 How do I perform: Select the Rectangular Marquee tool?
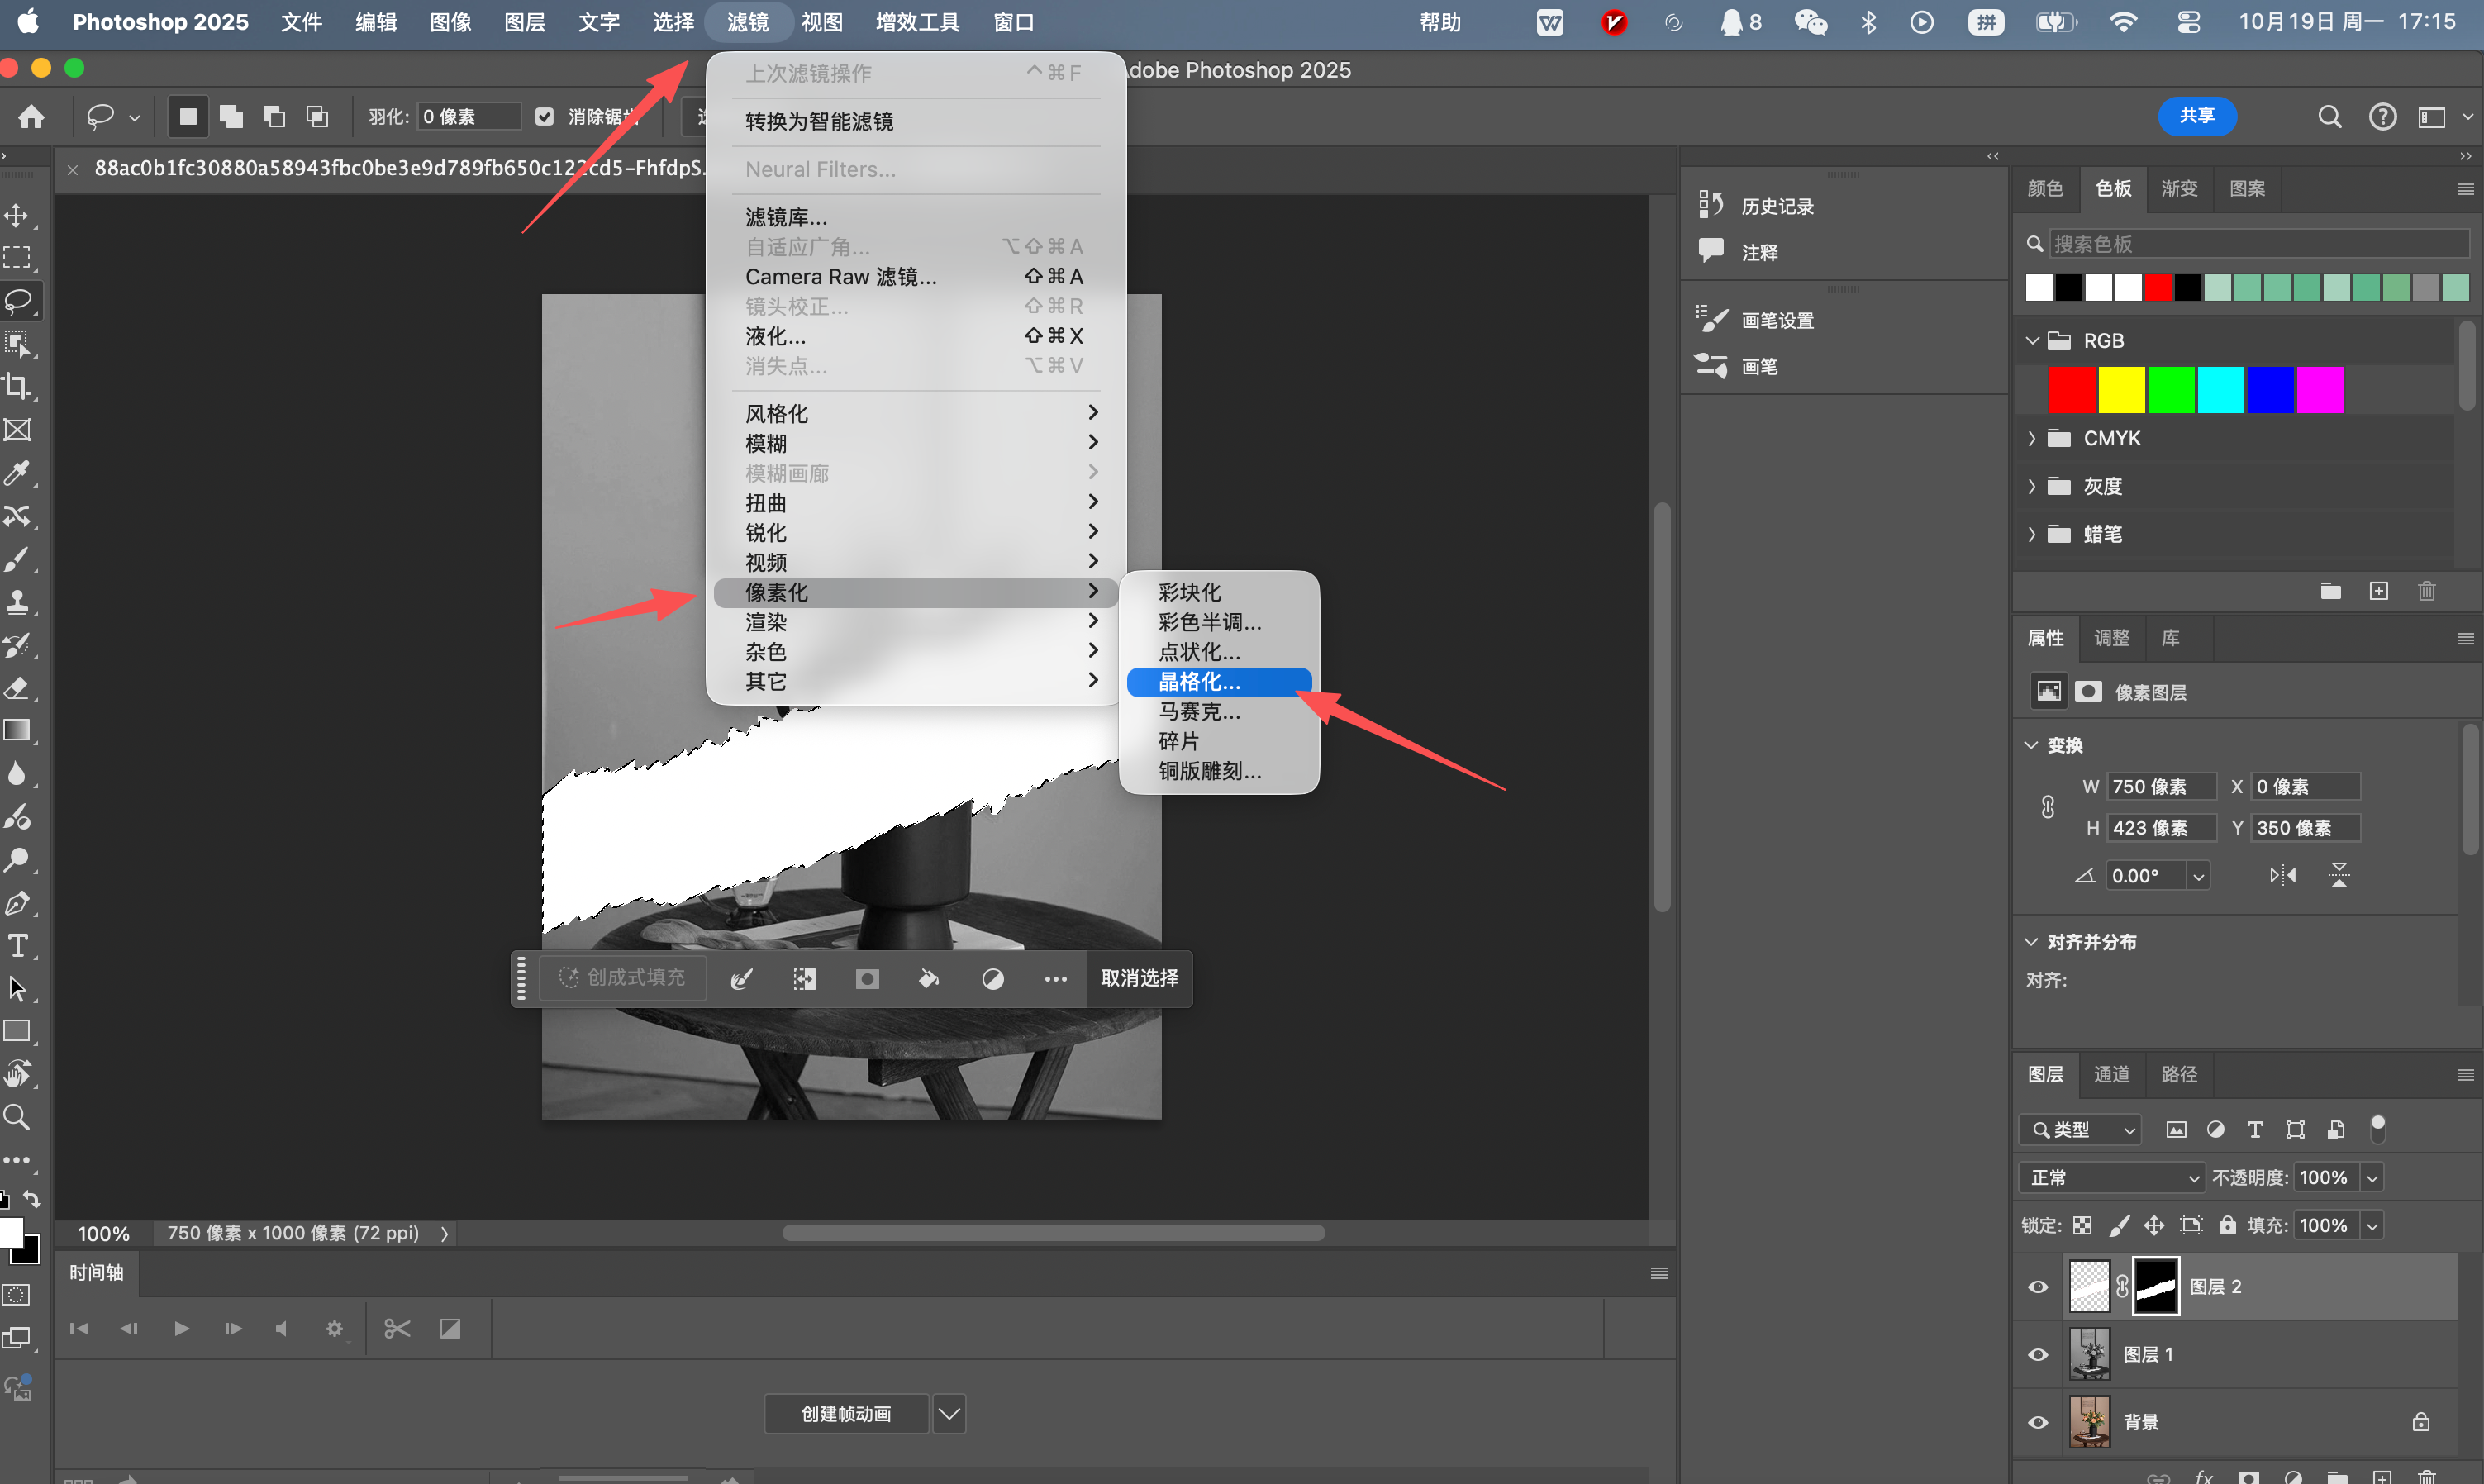click(17, 258)
